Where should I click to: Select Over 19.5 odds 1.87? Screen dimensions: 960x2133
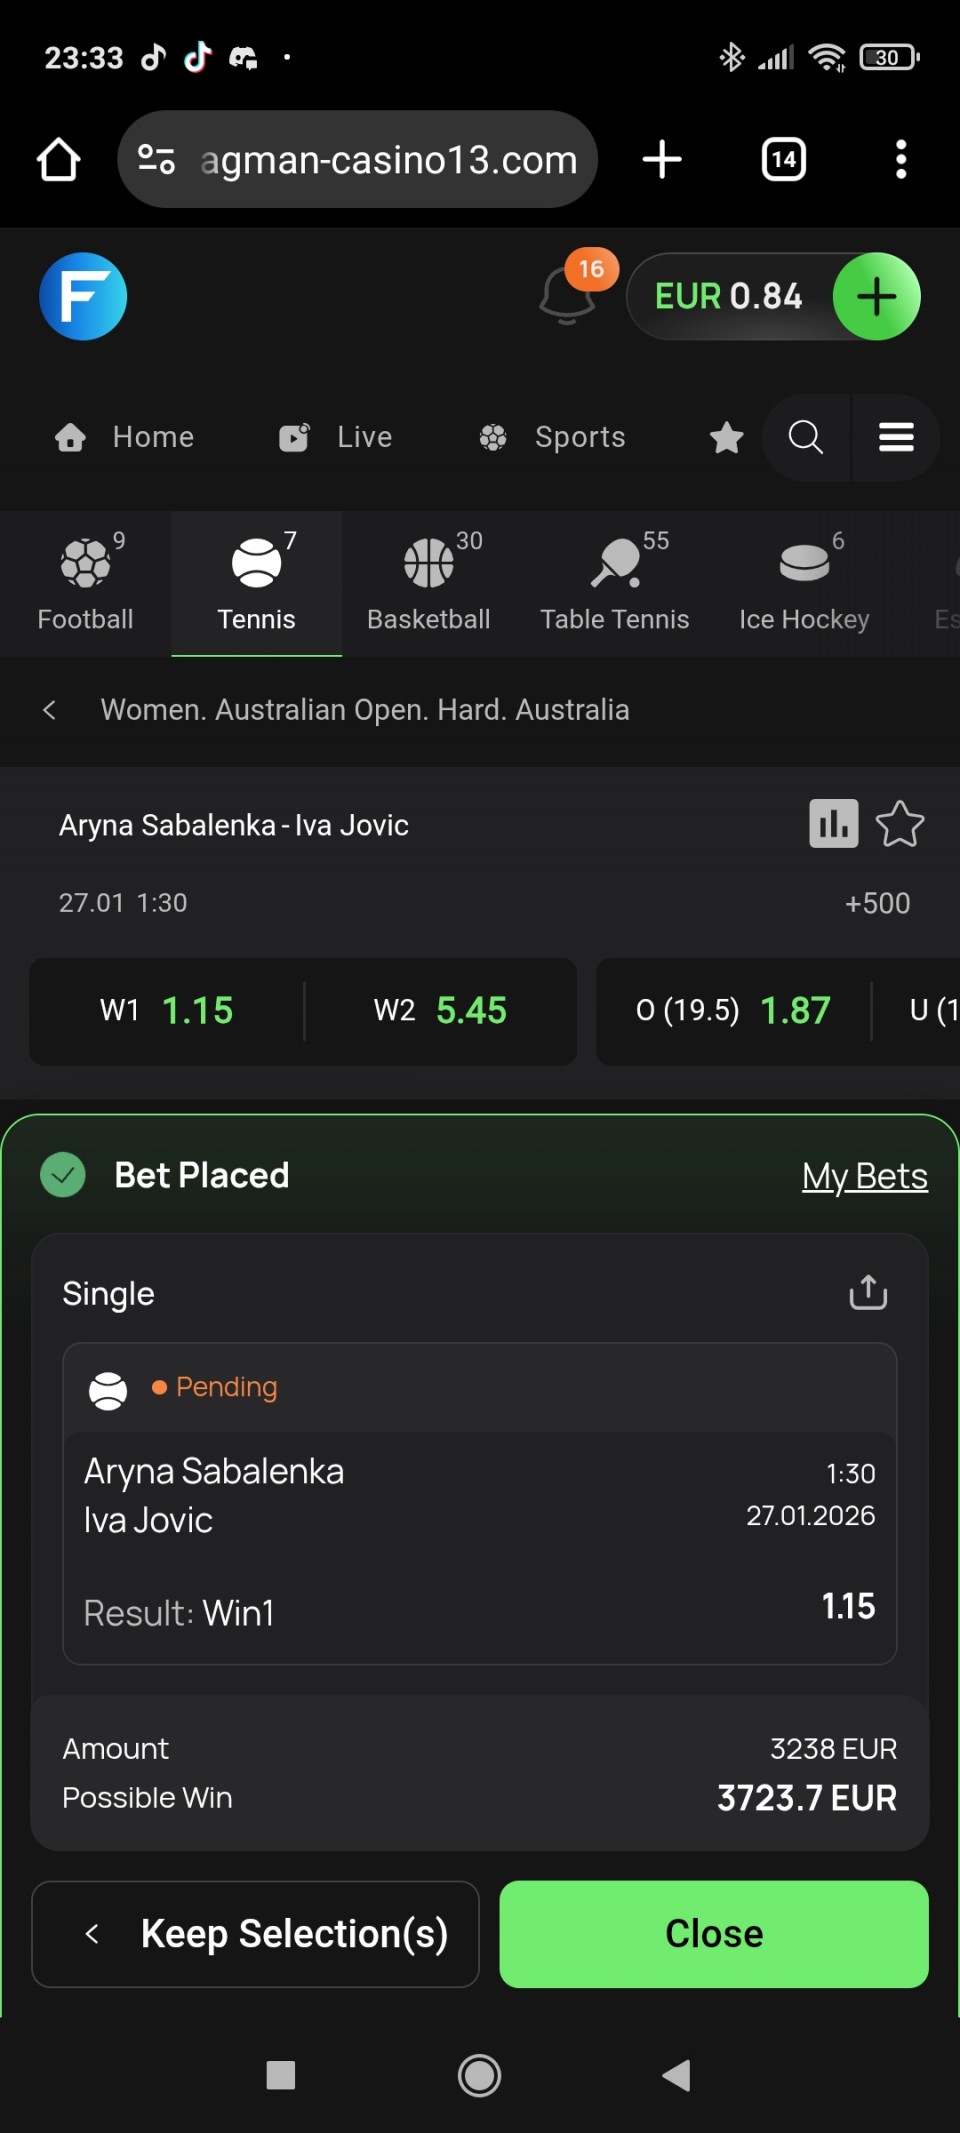[x=733, y=1011]
